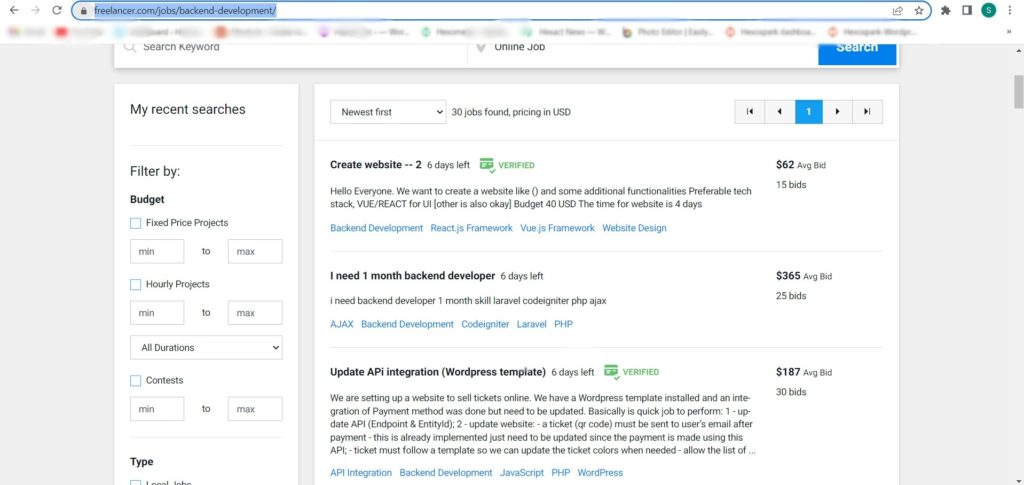Screen dimensions: 1024x485
Task: Select page 1 in pagination
Action: tap(808, 112)
